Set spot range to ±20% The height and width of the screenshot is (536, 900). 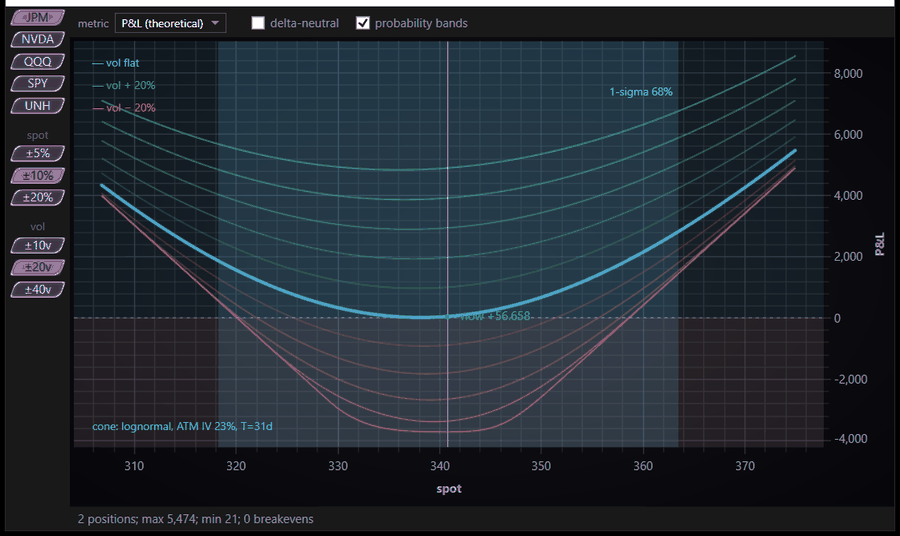[38, 197]
